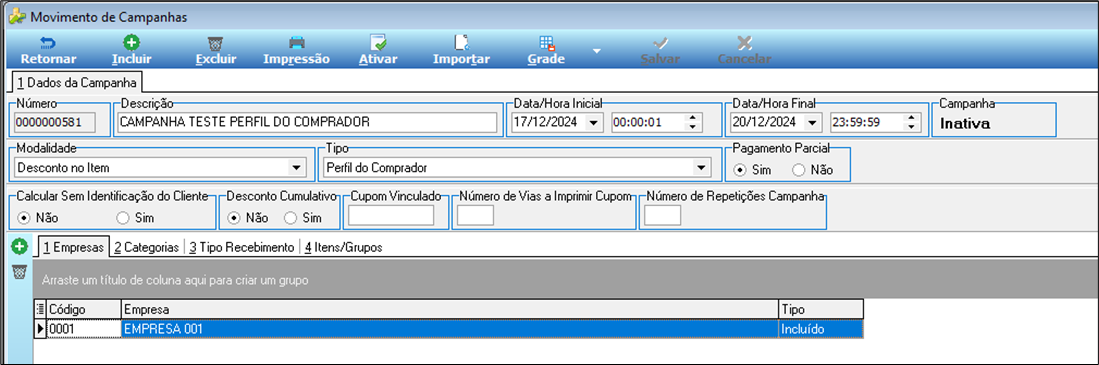The width and height of the screenshot is (1099, 365).
Task: Click the Cancelar X icon
Action: (744, 43)
